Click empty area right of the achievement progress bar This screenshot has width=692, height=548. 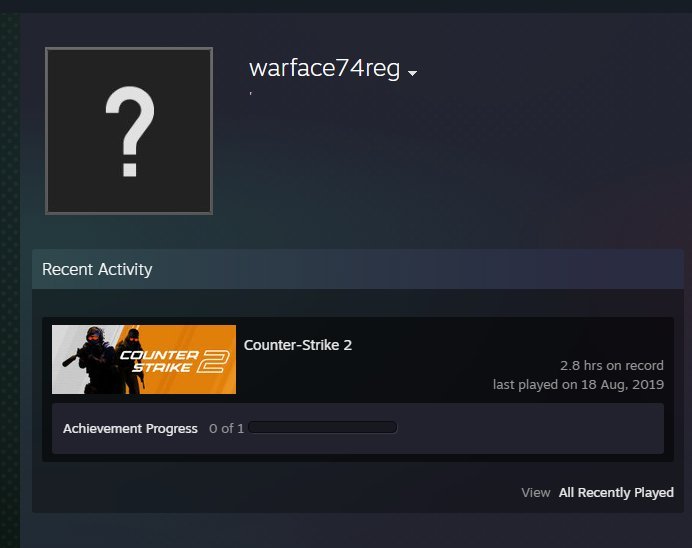[x=530, y=428]
